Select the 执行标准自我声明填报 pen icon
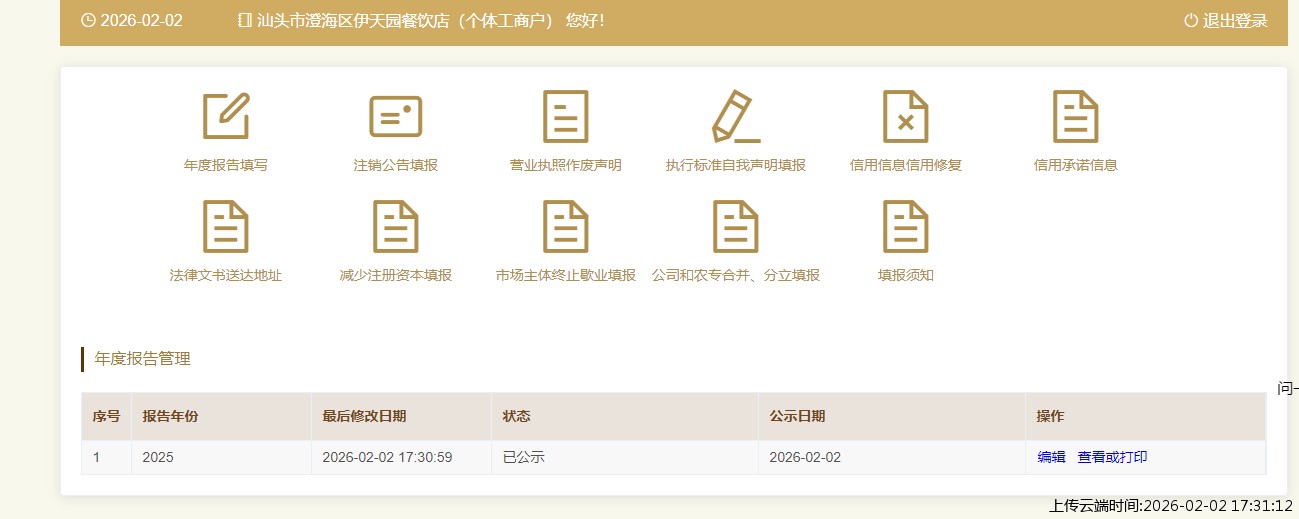Image resolution: width=1299 pixels, height=519 pixels. [735, 116]
